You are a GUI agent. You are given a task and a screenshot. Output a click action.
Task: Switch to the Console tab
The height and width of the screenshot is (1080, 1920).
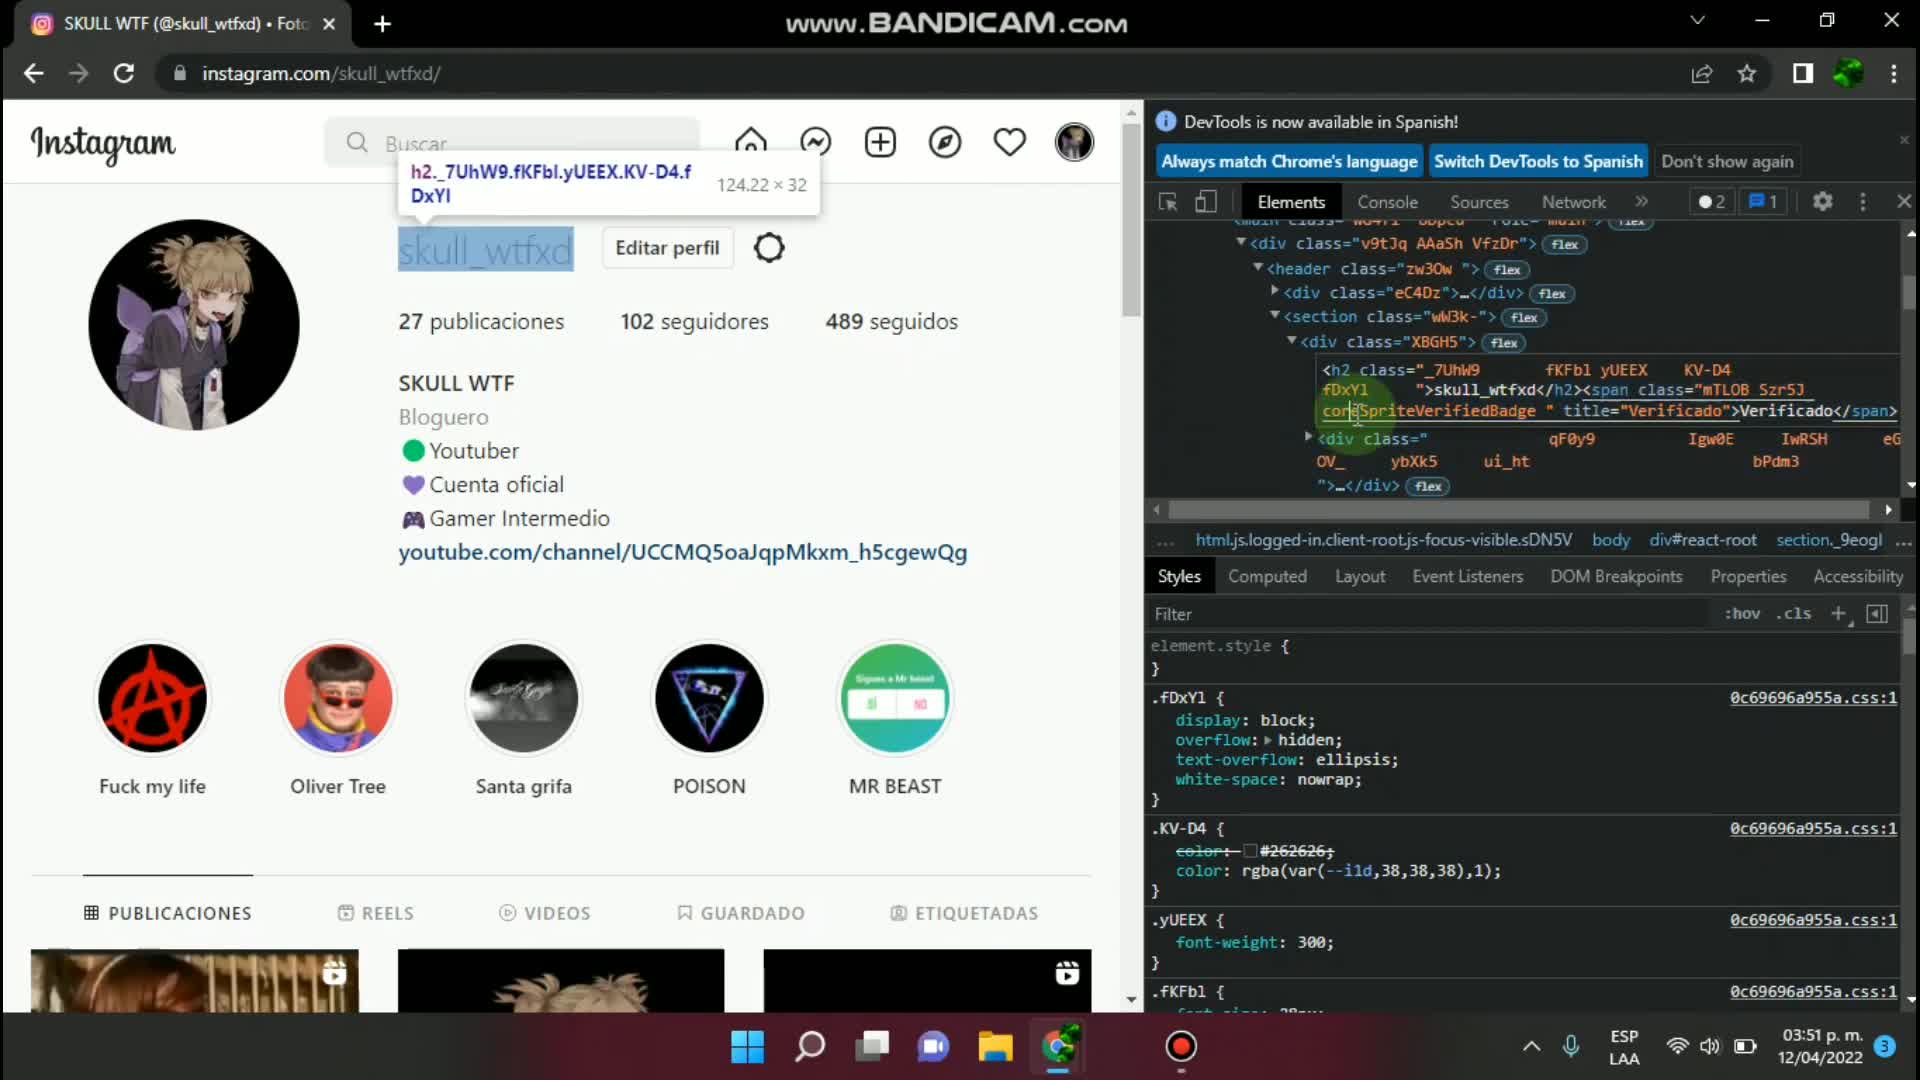tap(1387, 202)
